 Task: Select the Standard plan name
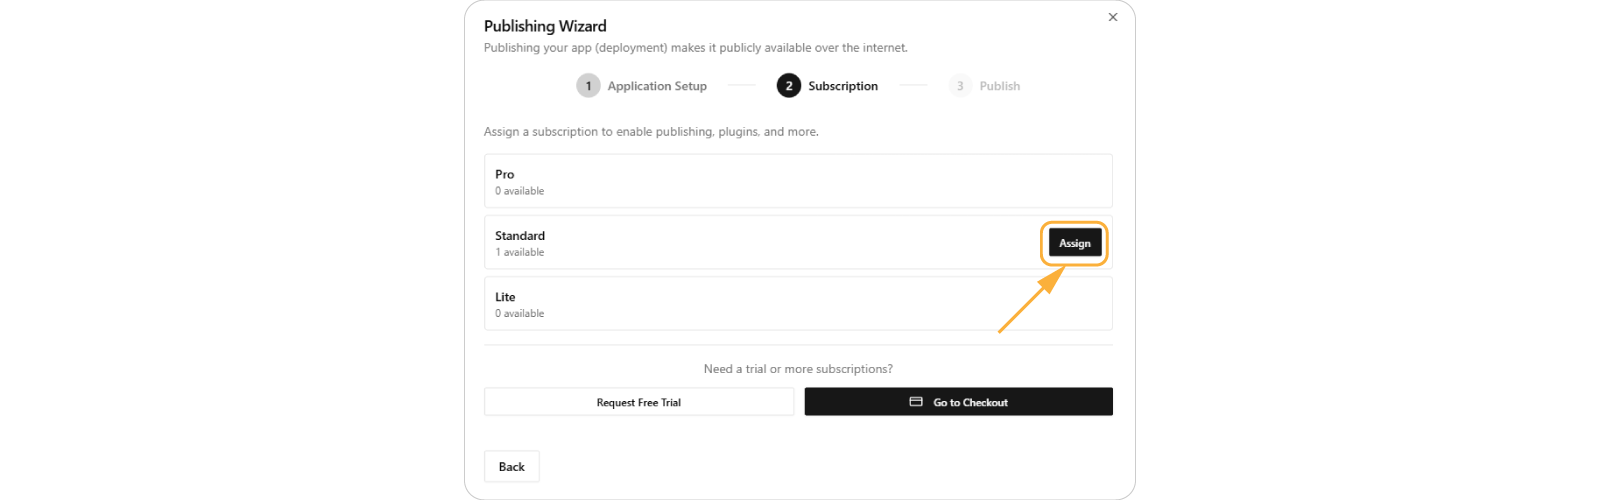pyautogui.click(x=520, y=236)
